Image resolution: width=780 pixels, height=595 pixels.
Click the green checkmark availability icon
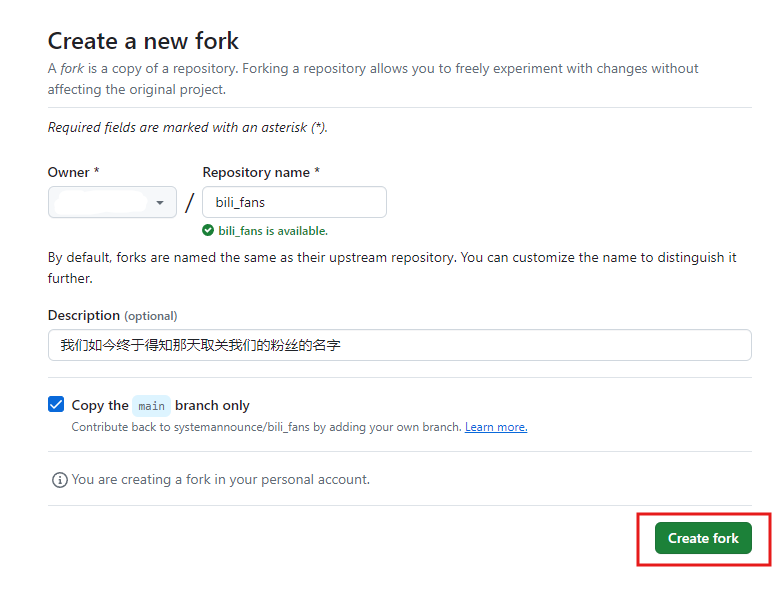tap(208, 230)
